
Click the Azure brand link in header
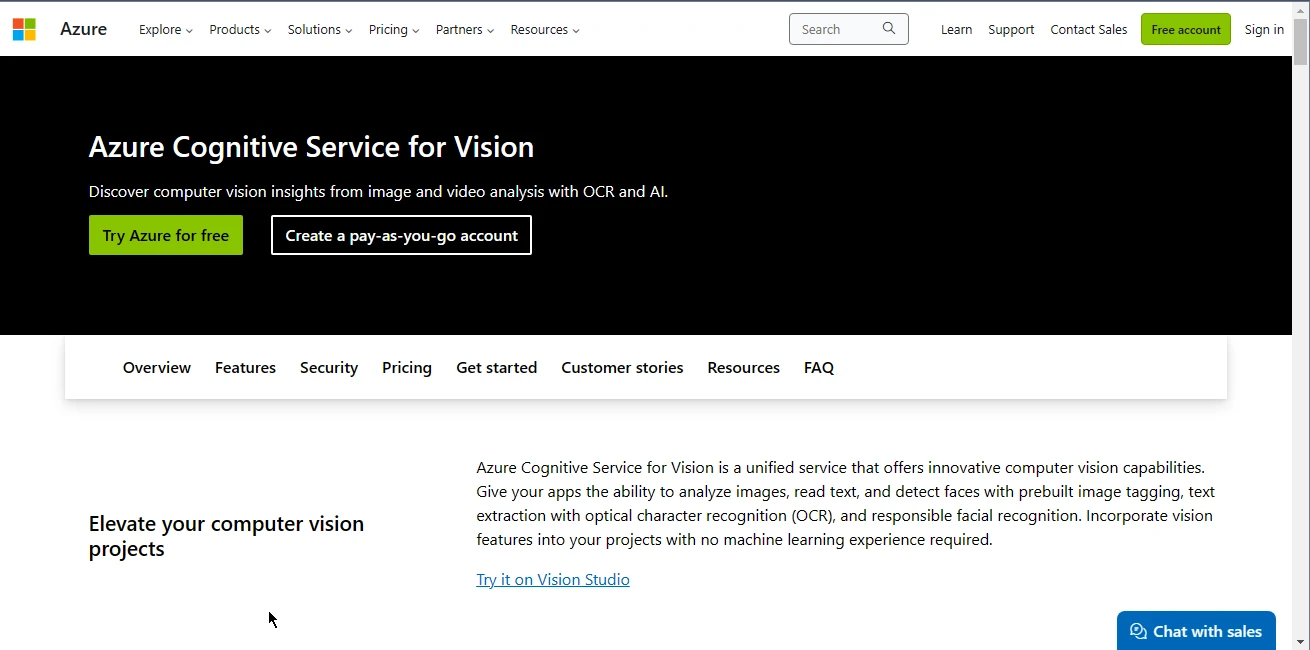point(83,29)
